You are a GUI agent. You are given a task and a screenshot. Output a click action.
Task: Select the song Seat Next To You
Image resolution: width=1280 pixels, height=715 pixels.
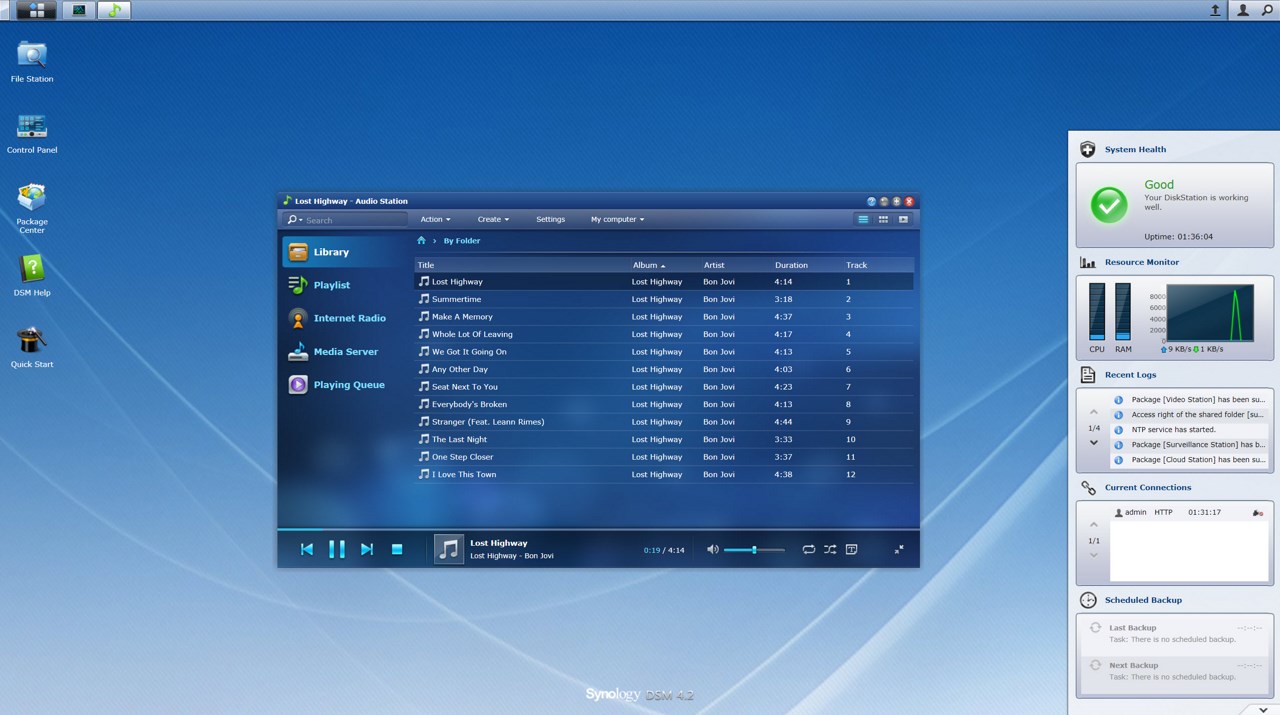(x=664, y=387)
